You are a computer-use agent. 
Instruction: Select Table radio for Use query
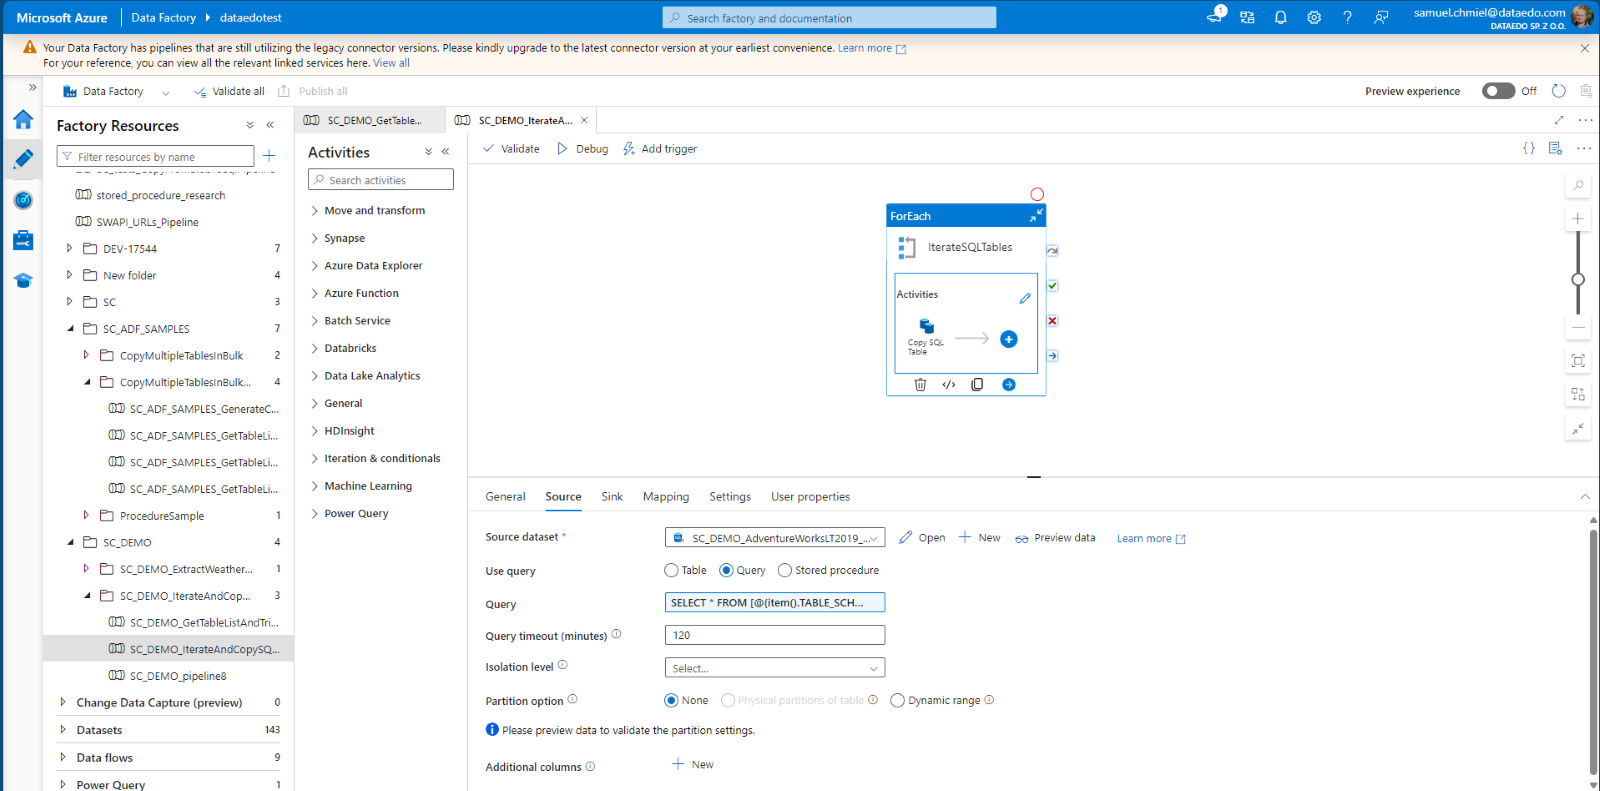(671, 570)
